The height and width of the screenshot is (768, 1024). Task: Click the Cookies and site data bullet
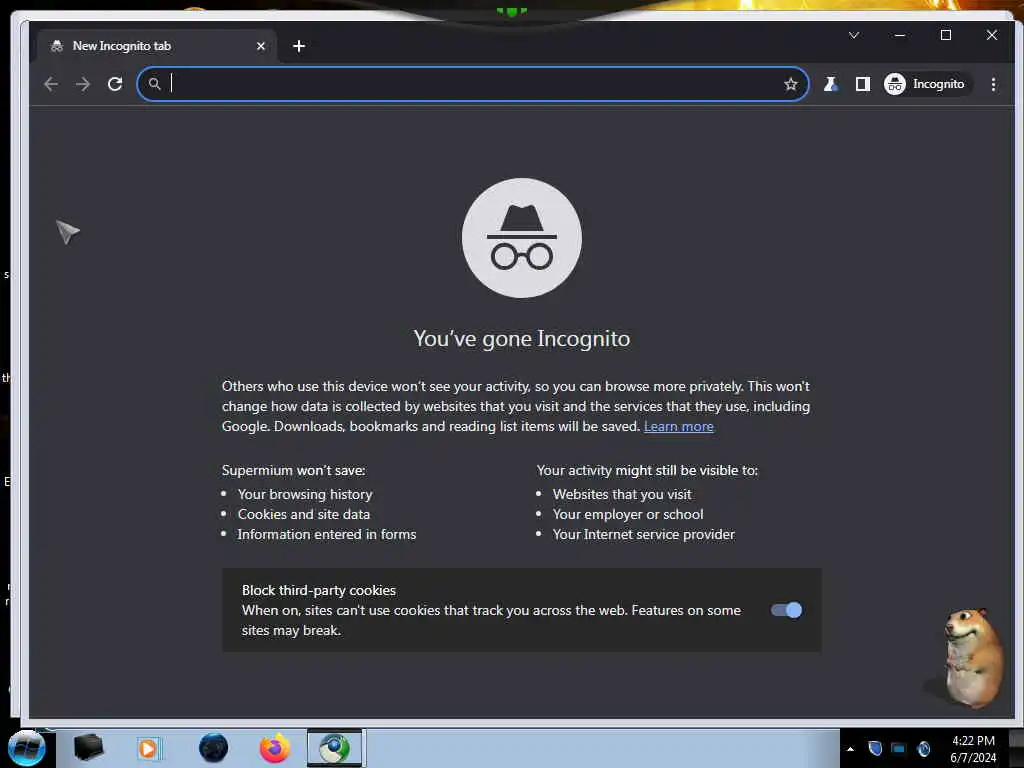(x=304, y=514)
